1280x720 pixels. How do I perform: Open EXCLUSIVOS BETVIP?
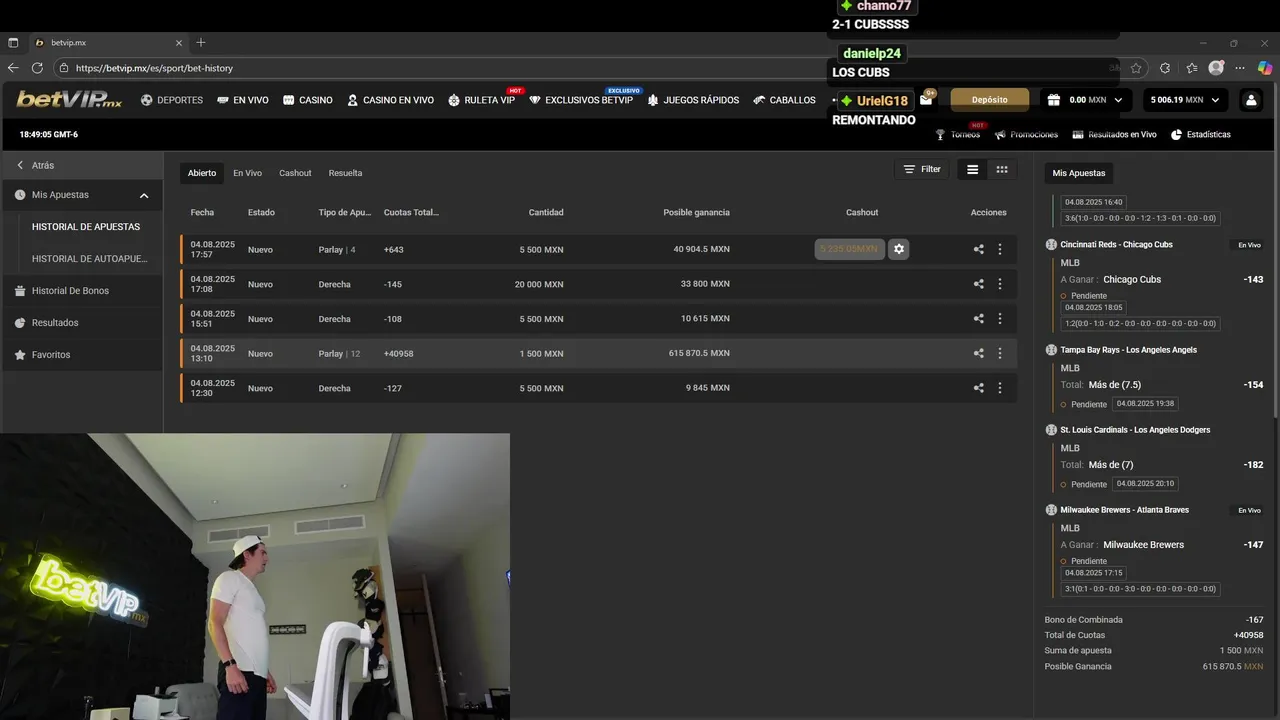(581, 100)
